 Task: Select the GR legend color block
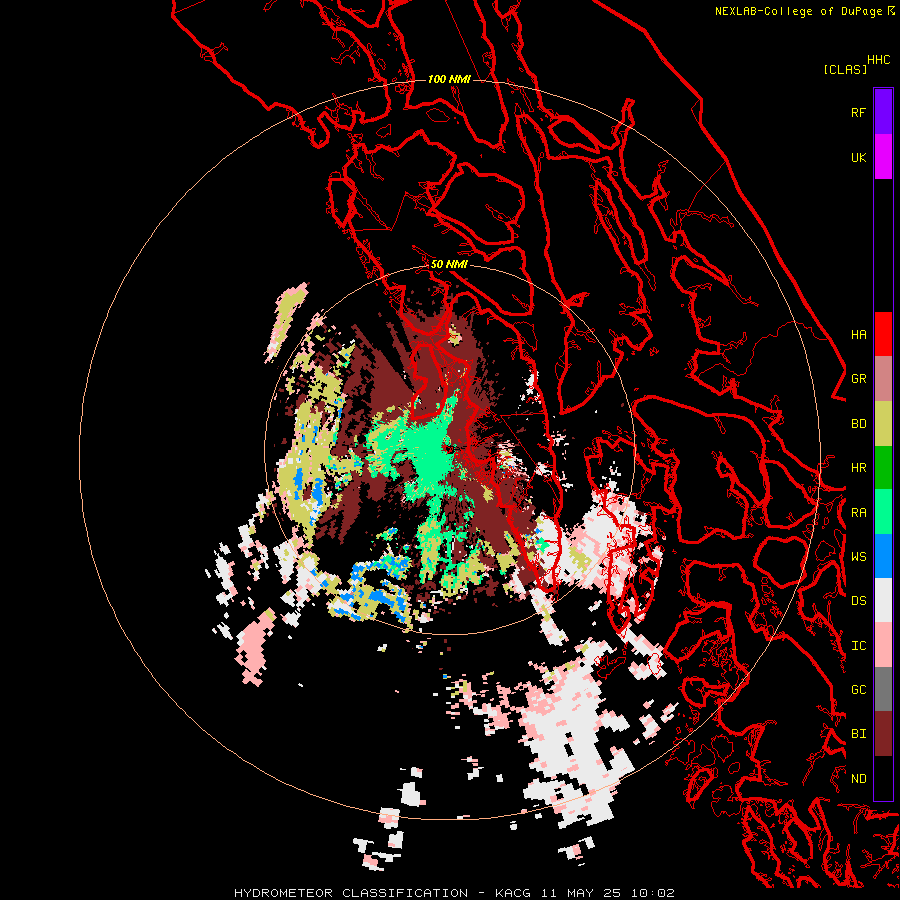[x=883, y=379]
